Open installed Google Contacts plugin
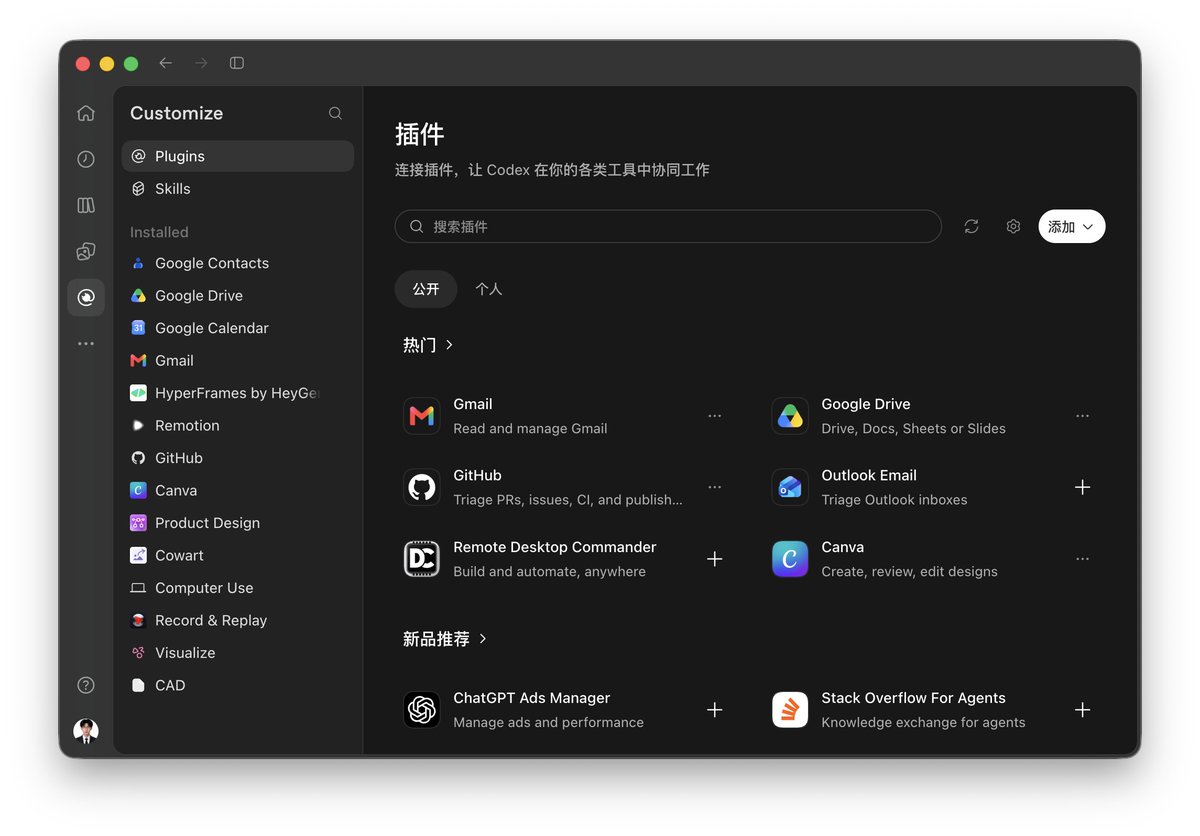This screenshot has height=836, width=1200. click(x=238, y=263)
